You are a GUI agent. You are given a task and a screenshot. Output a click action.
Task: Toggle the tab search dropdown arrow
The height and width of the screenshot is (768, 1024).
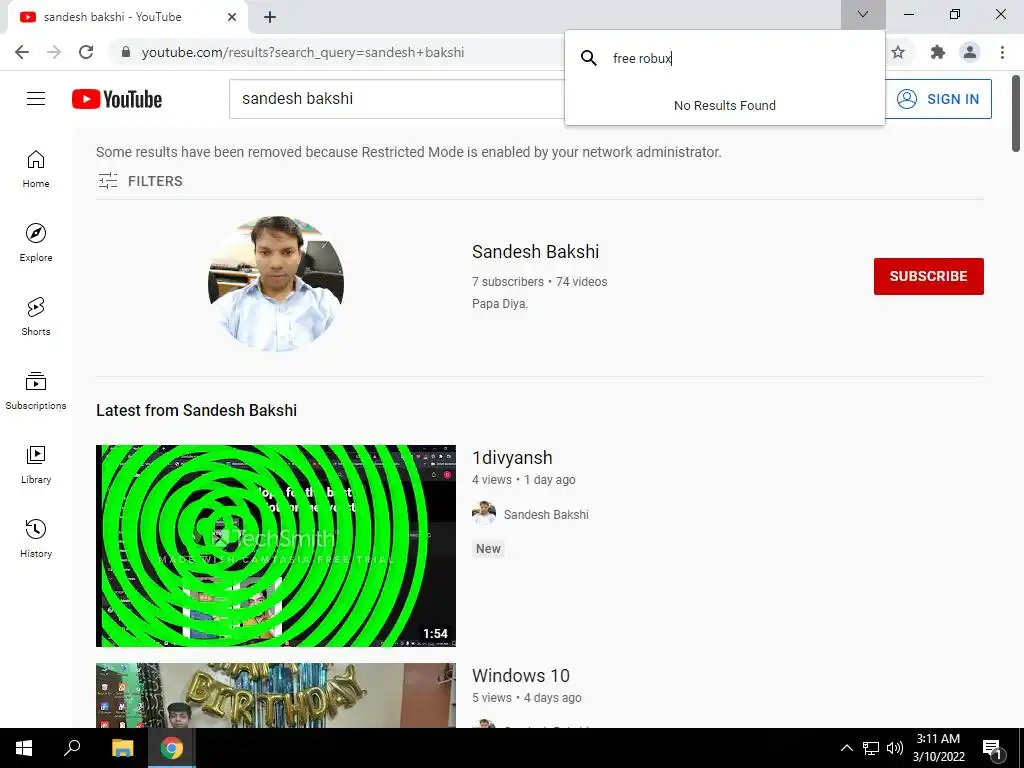coord(863,14)
